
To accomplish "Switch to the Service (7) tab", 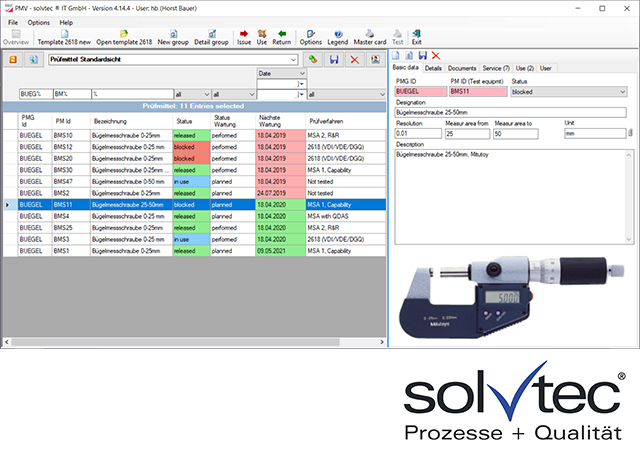I will [497, 68].
